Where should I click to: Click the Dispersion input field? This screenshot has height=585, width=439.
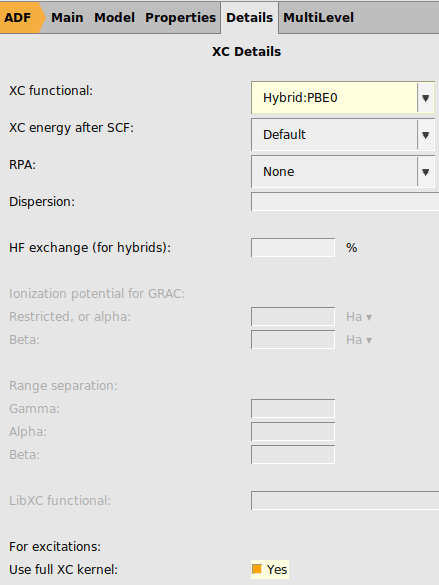coord(345,202)
